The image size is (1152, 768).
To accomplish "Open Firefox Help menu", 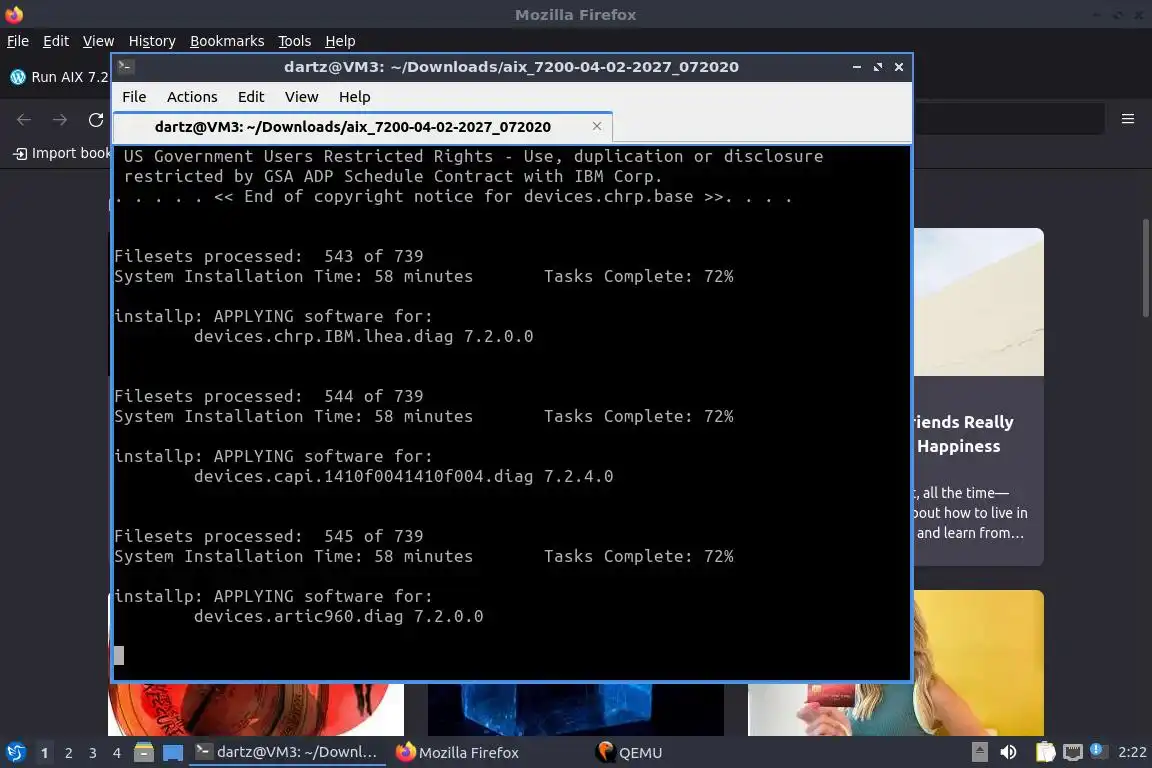I will point(340,41).
